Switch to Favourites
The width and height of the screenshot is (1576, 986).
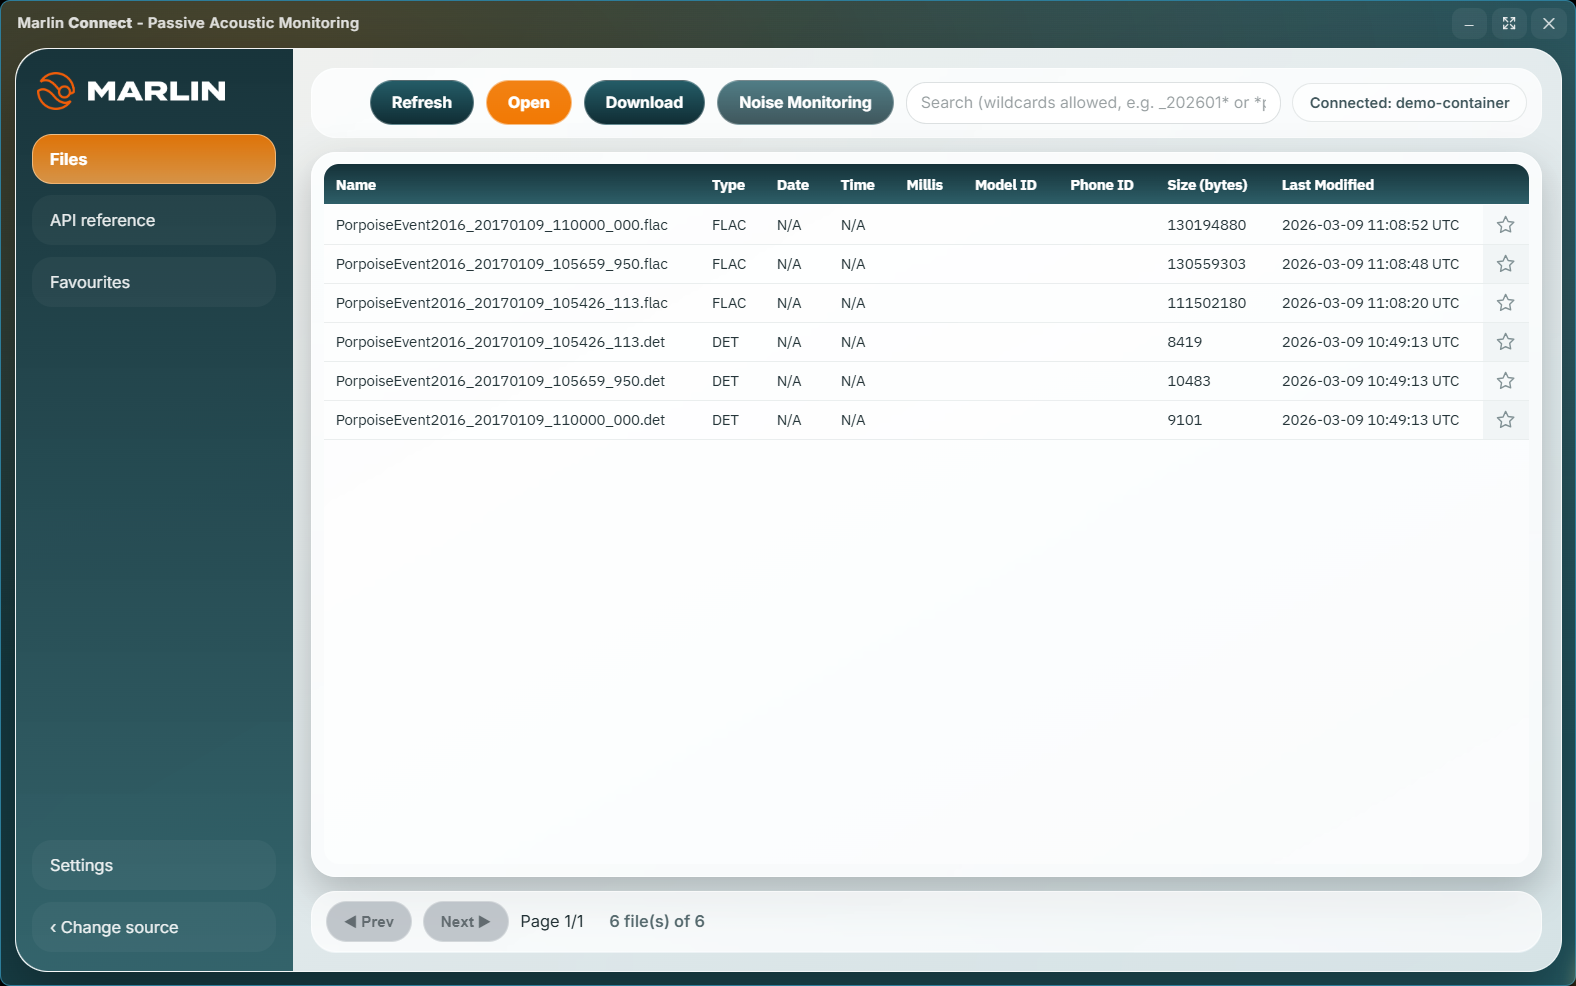click(154, 282)
